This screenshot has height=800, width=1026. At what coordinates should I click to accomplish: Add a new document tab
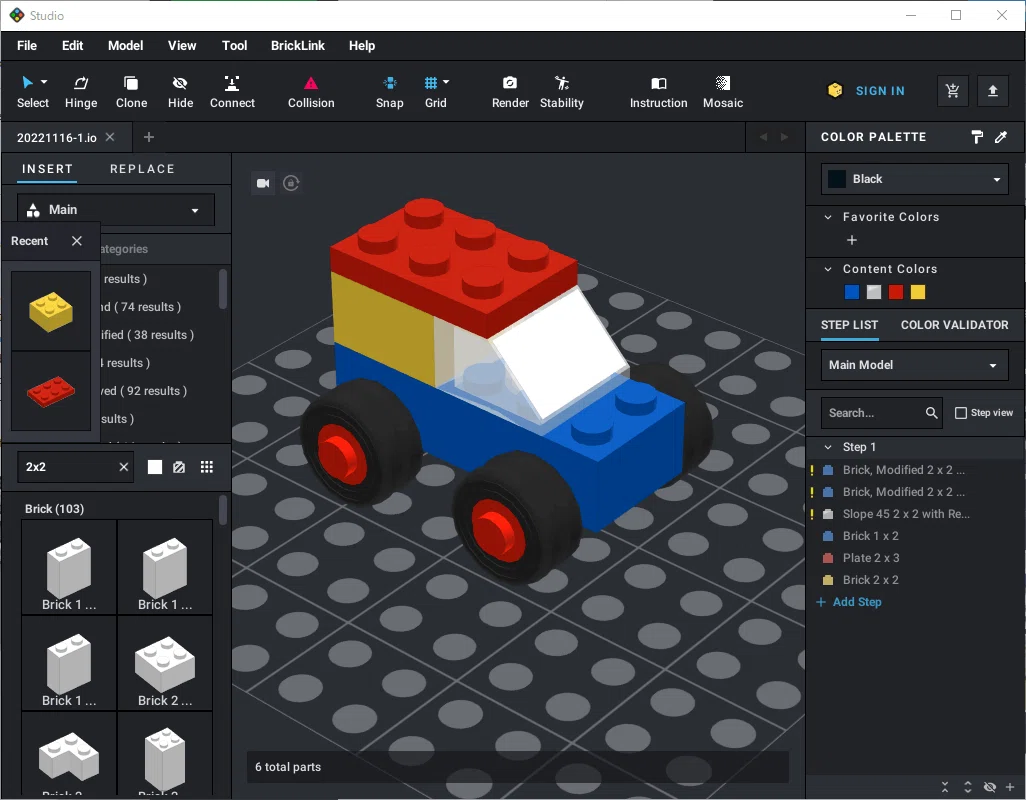[149, 137]
